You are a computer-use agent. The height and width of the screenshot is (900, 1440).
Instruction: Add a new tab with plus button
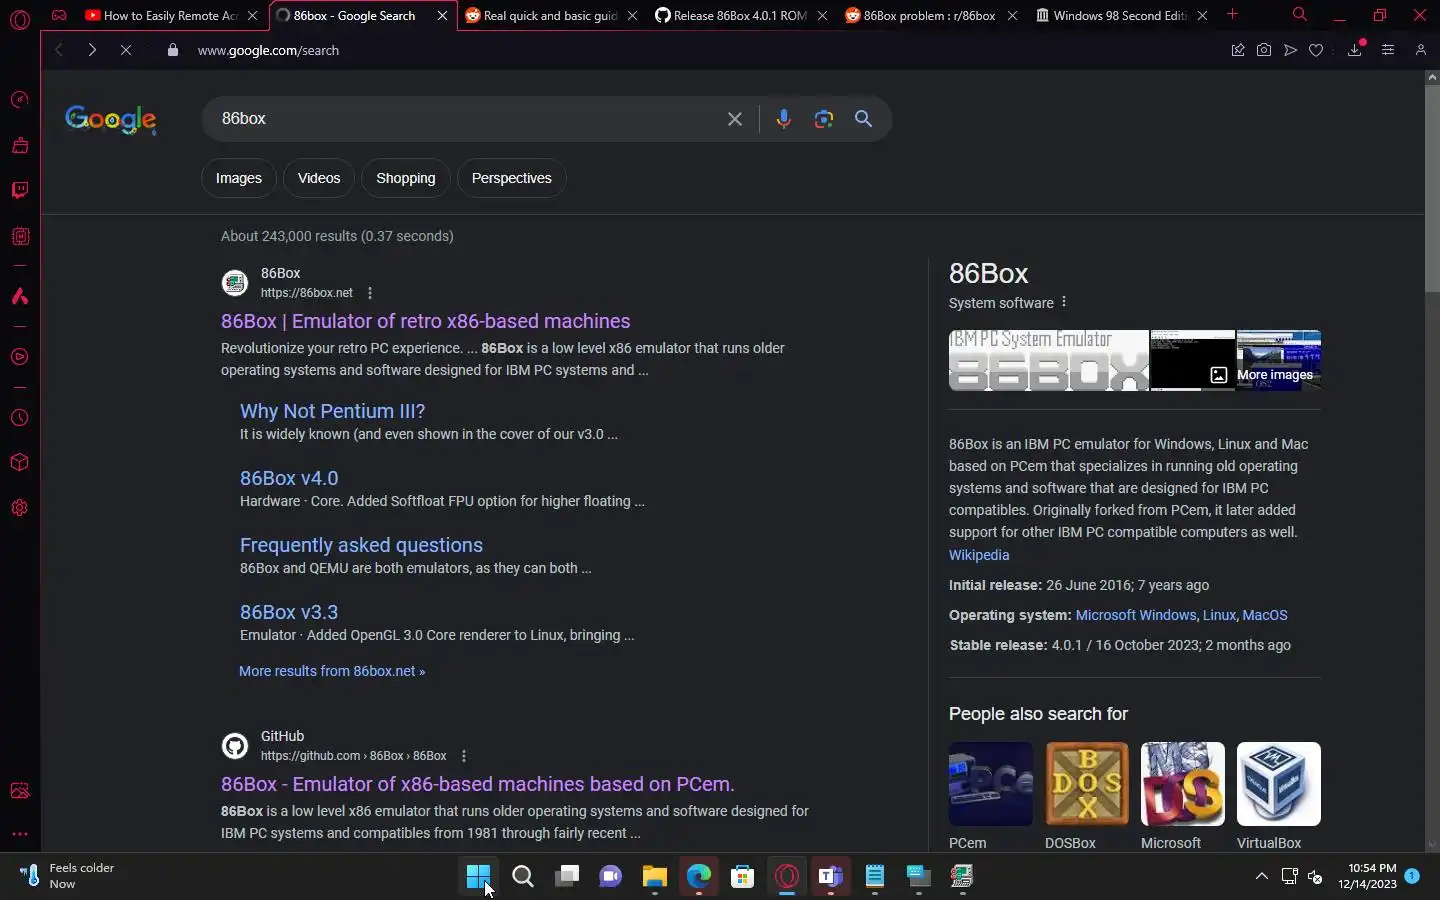click(1232, 15)
